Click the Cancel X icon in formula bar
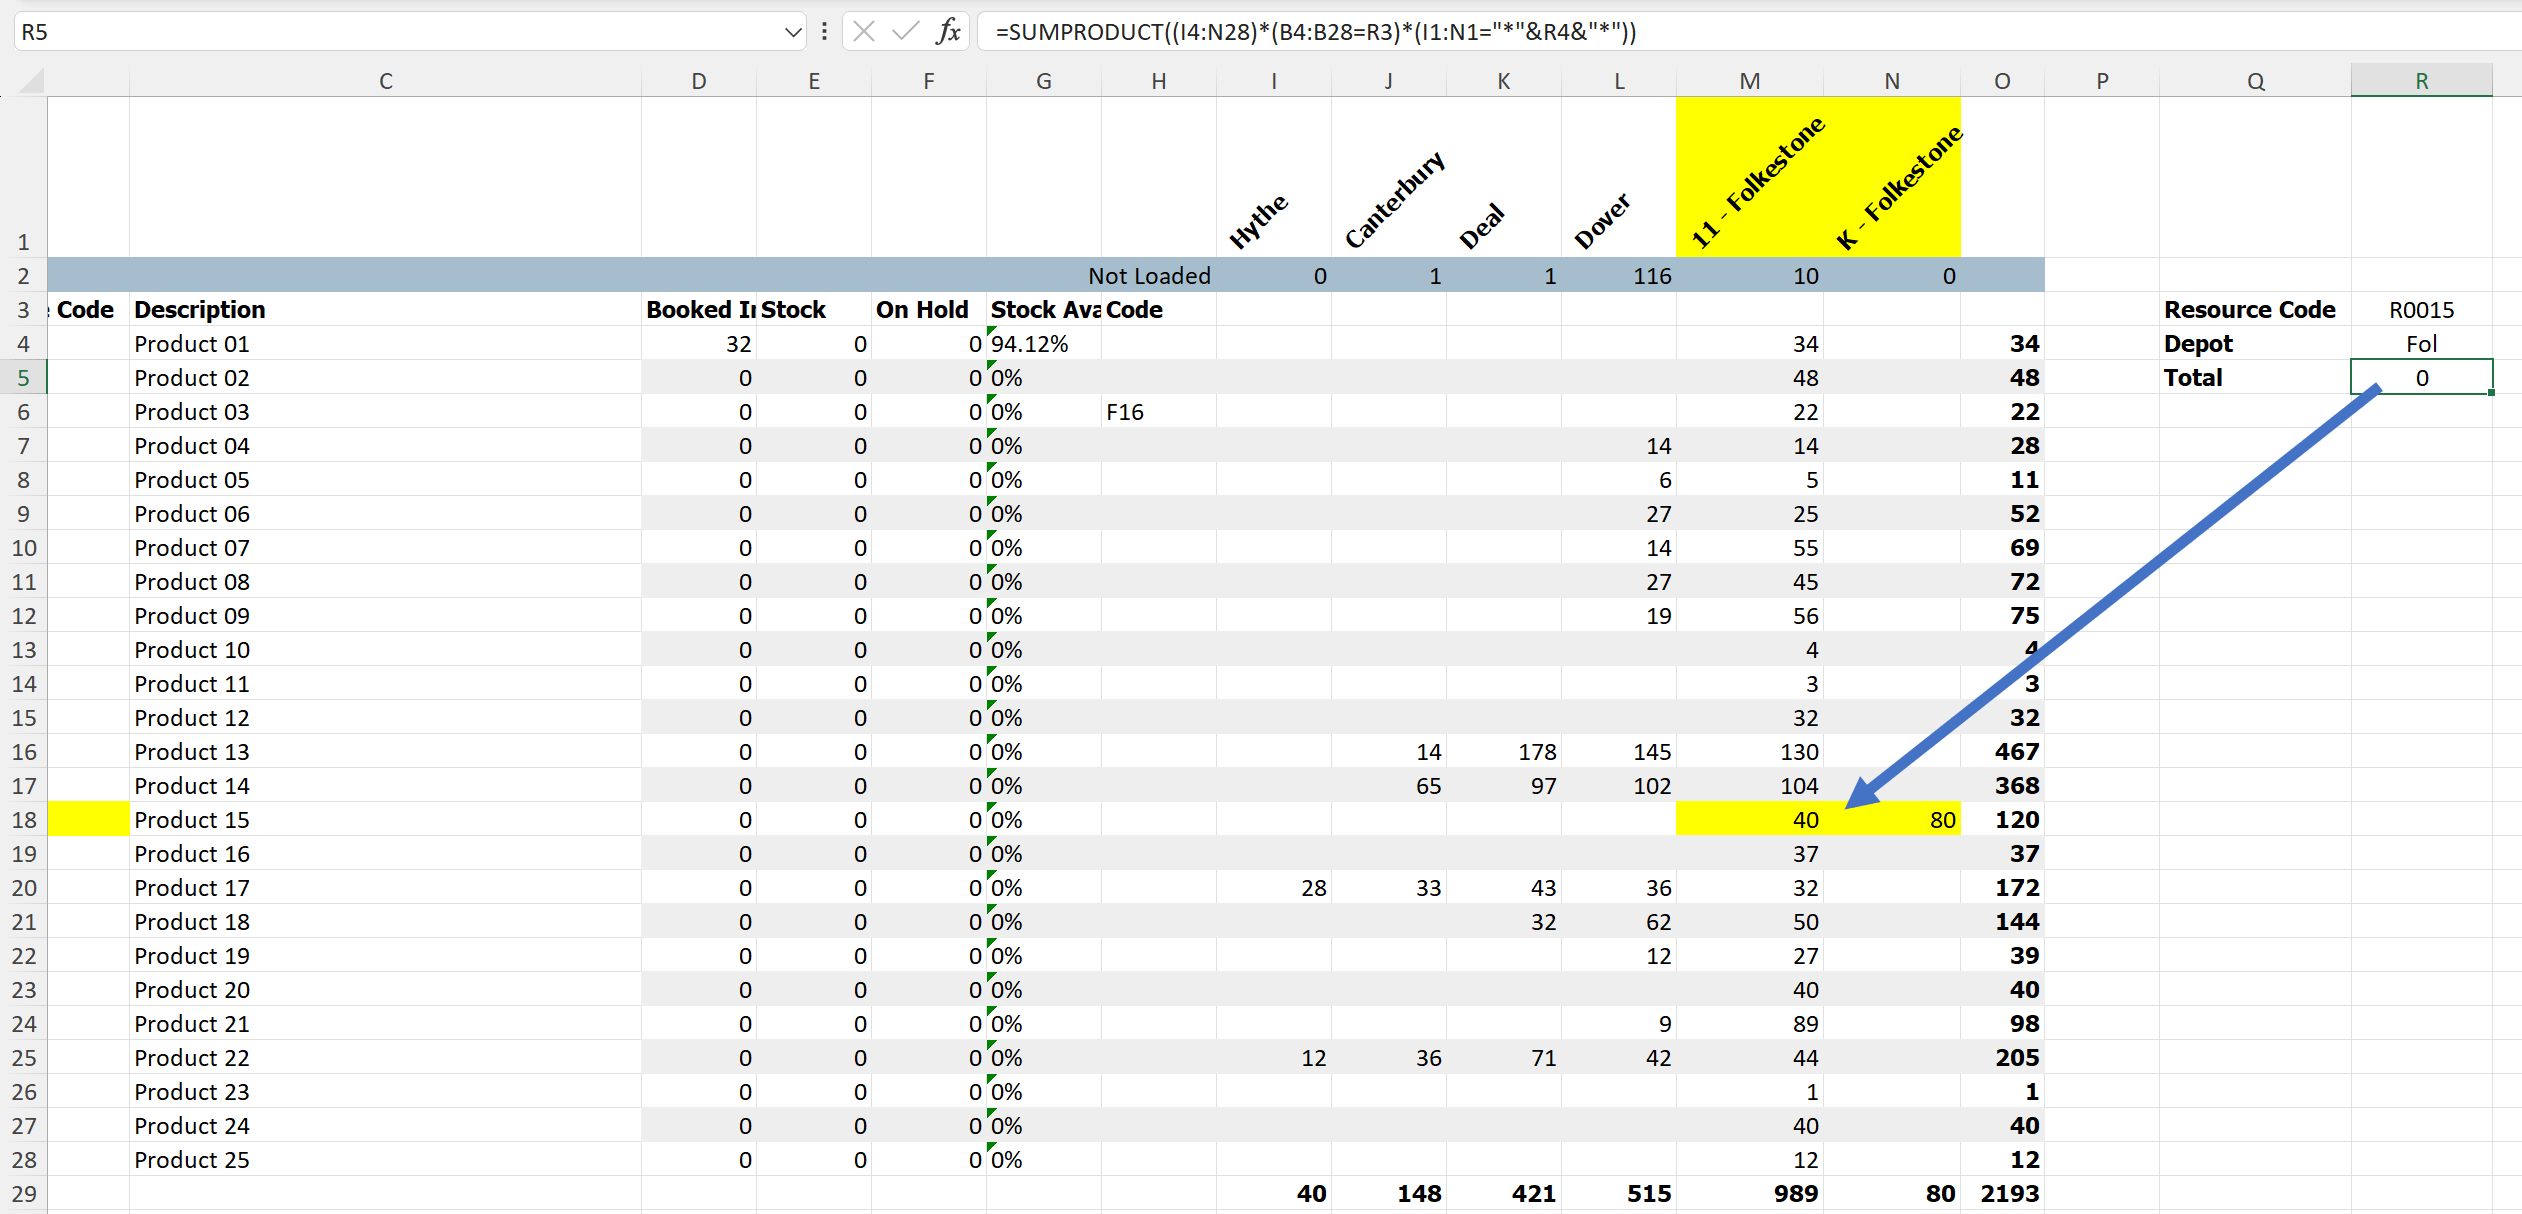Image resolution: width=2522 pixels, height=1214 pixels. point(865,31)
